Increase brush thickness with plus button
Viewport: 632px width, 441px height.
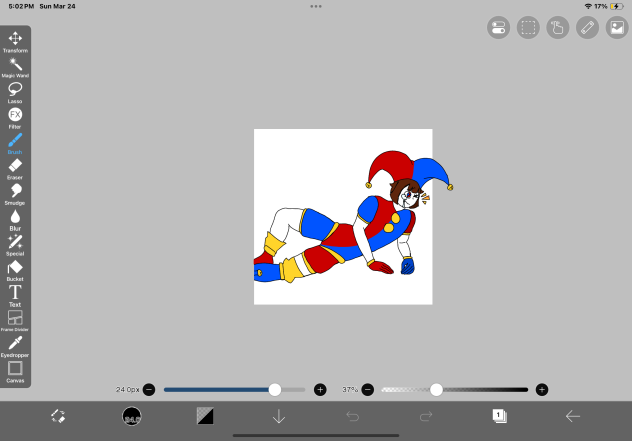tap(320, 390)
